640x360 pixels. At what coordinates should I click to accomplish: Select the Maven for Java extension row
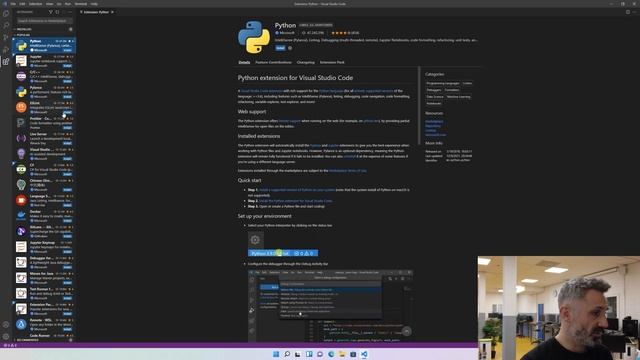coord(44,278)
